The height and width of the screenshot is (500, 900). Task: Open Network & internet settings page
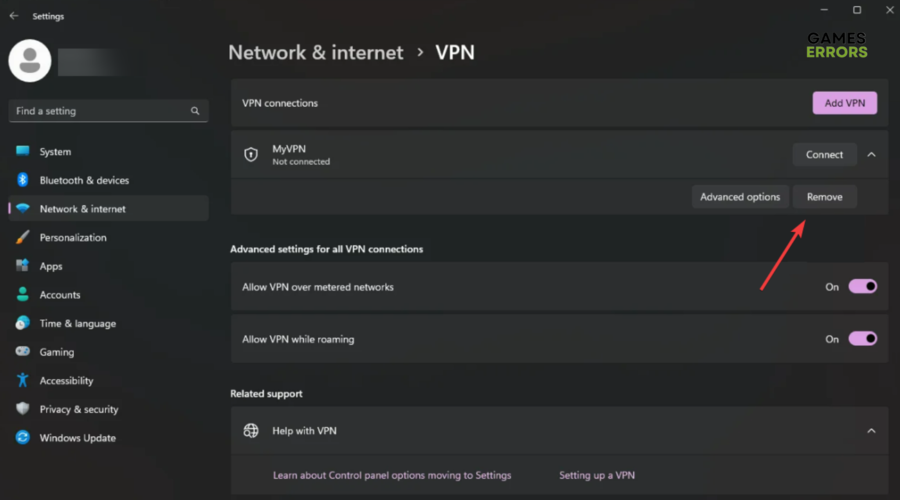tap(83, 209)
